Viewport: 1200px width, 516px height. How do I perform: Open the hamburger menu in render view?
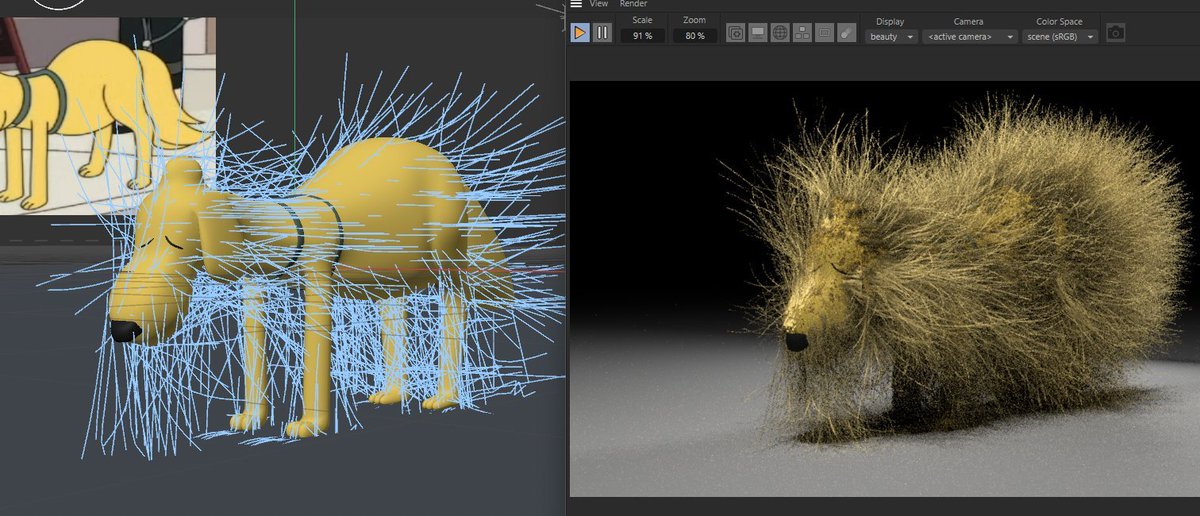(576, 4)
